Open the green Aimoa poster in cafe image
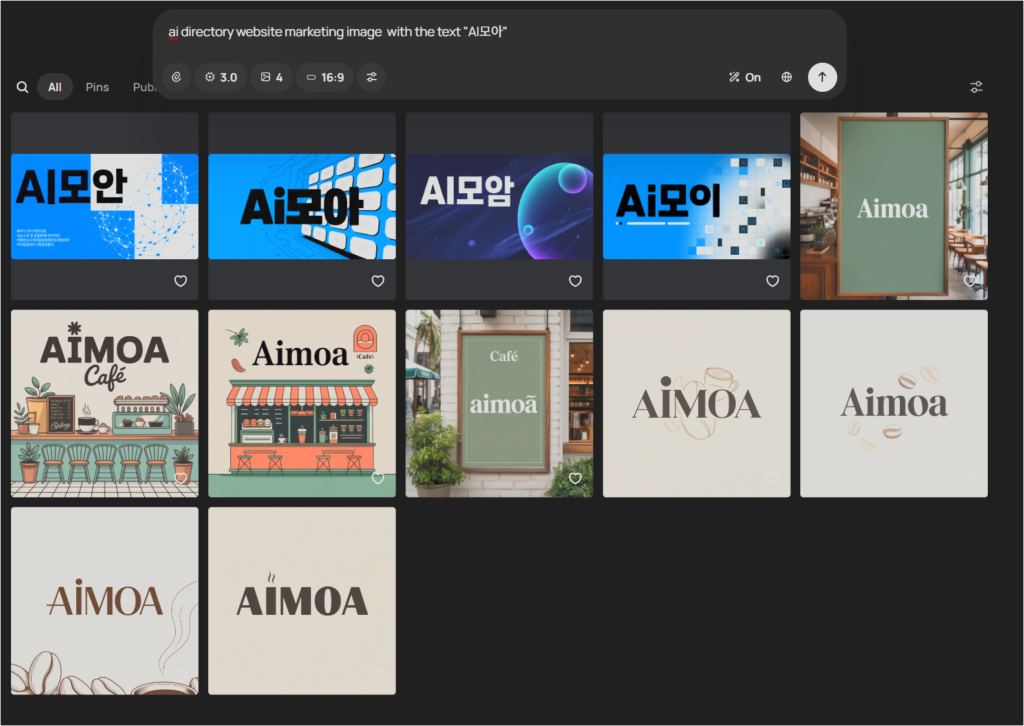Image resolution: width=1024 pixels, height=726 pixels. point(893,205)
